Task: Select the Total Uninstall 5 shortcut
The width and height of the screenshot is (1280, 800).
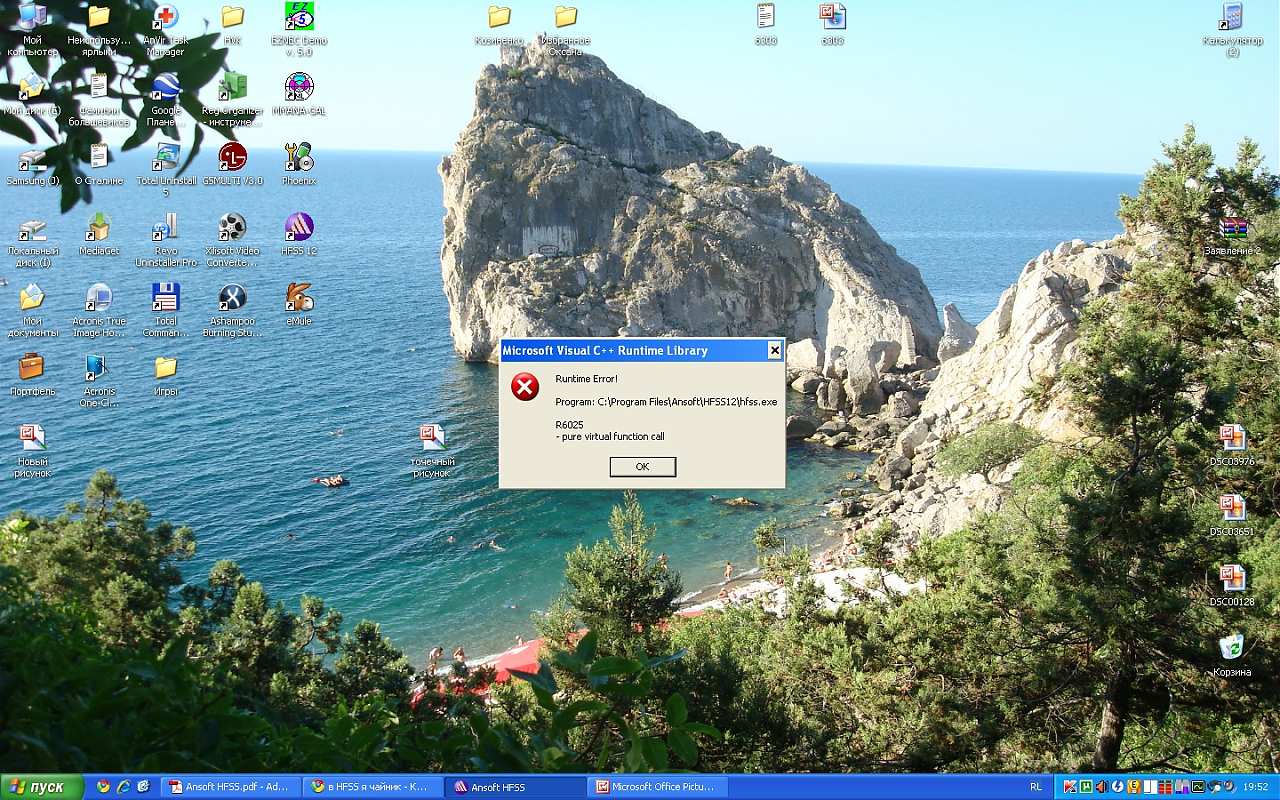Action: 165,169
